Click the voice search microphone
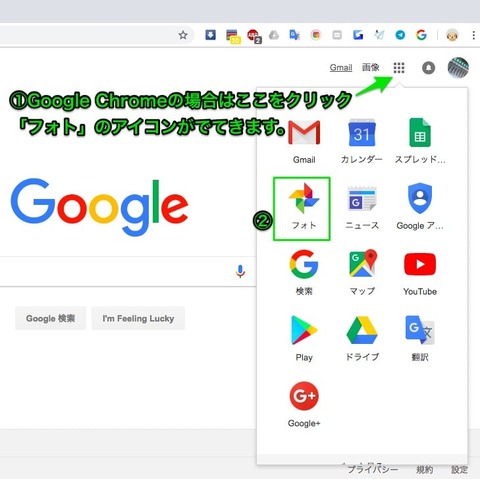 (x=240, y=271)
